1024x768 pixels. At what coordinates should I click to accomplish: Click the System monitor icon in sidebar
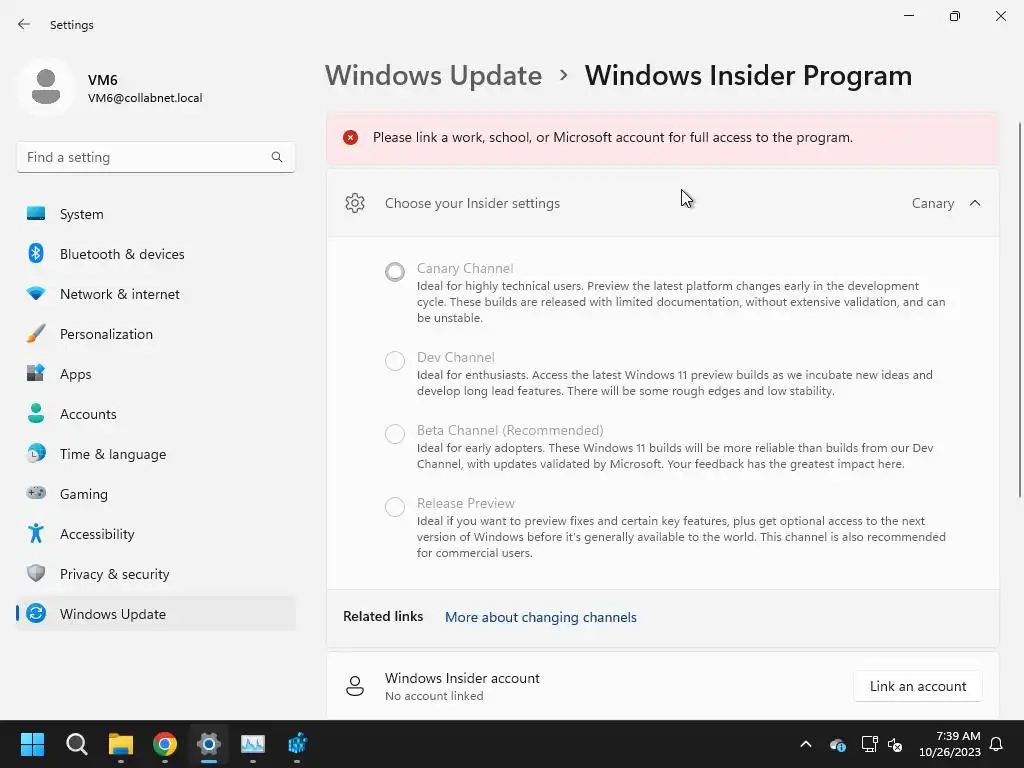36,214
